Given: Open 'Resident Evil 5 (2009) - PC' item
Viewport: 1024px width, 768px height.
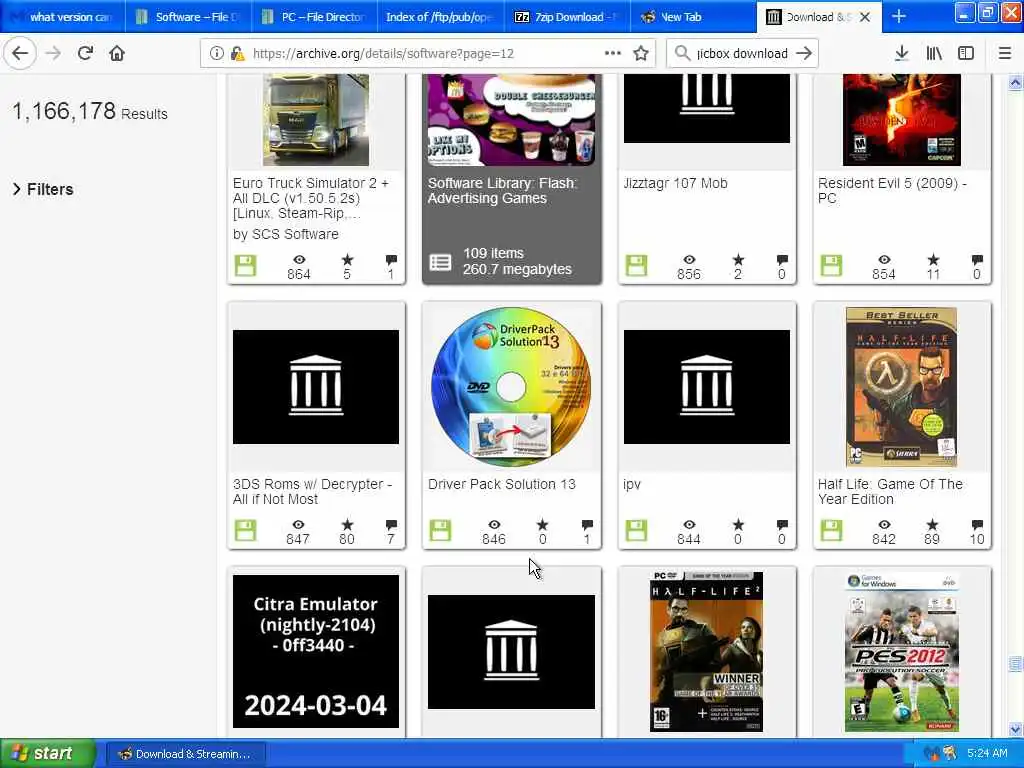Looking at the screenshot, I should coord(892,191).
